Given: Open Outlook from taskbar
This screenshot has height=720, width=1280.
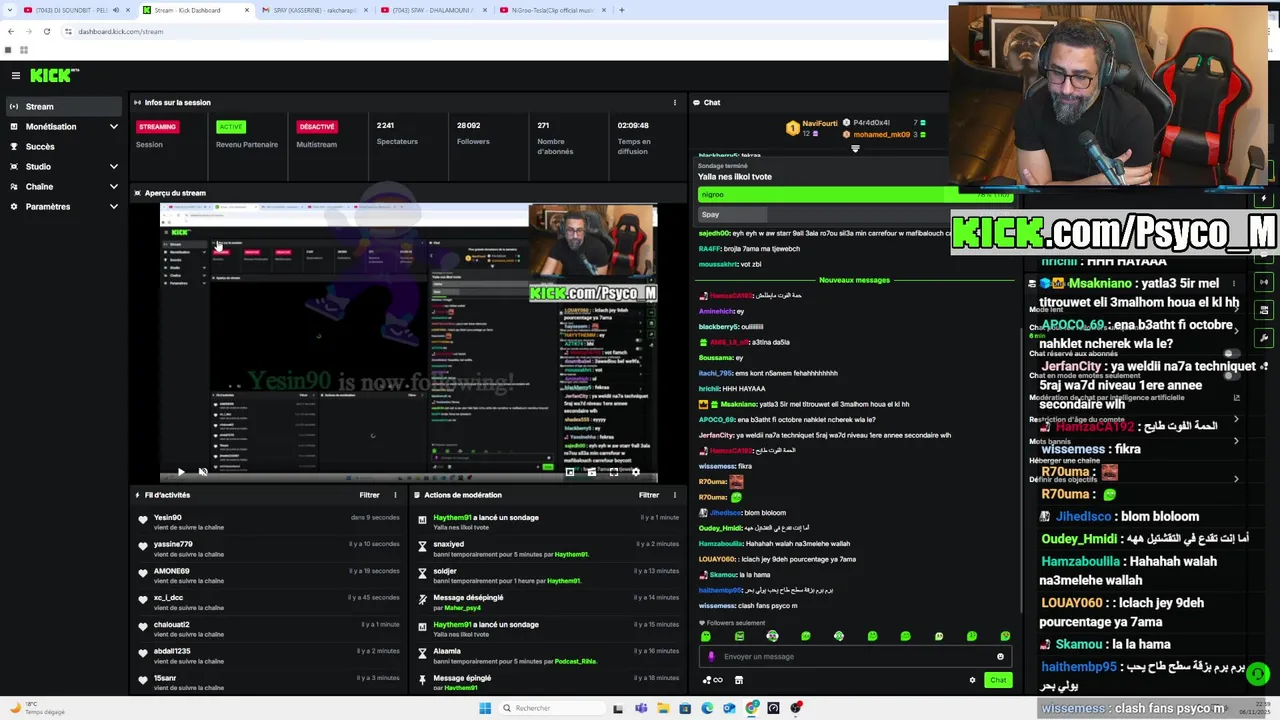Looking at the screenshot, I should click(x=729, y=708).
